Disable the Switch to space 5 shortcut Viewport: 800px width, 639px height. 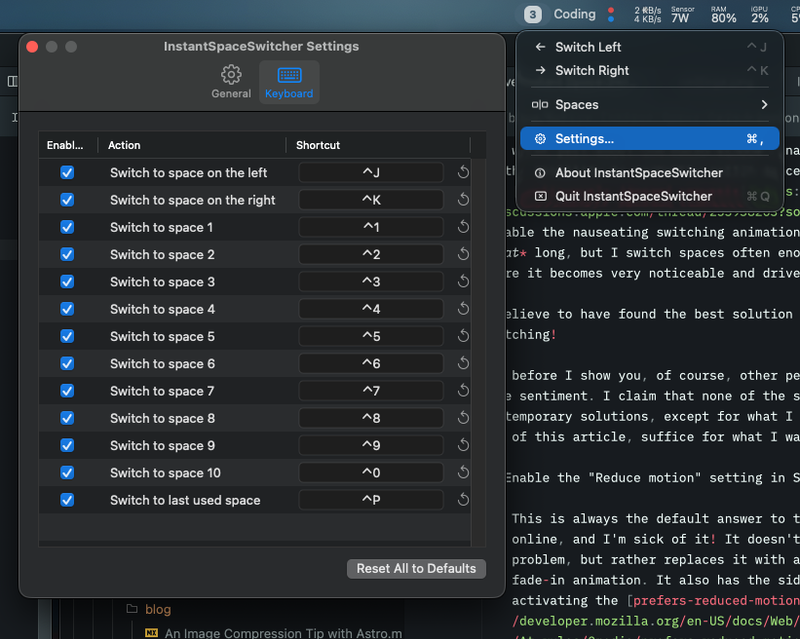pyautogui.click(x=66, y=336)
